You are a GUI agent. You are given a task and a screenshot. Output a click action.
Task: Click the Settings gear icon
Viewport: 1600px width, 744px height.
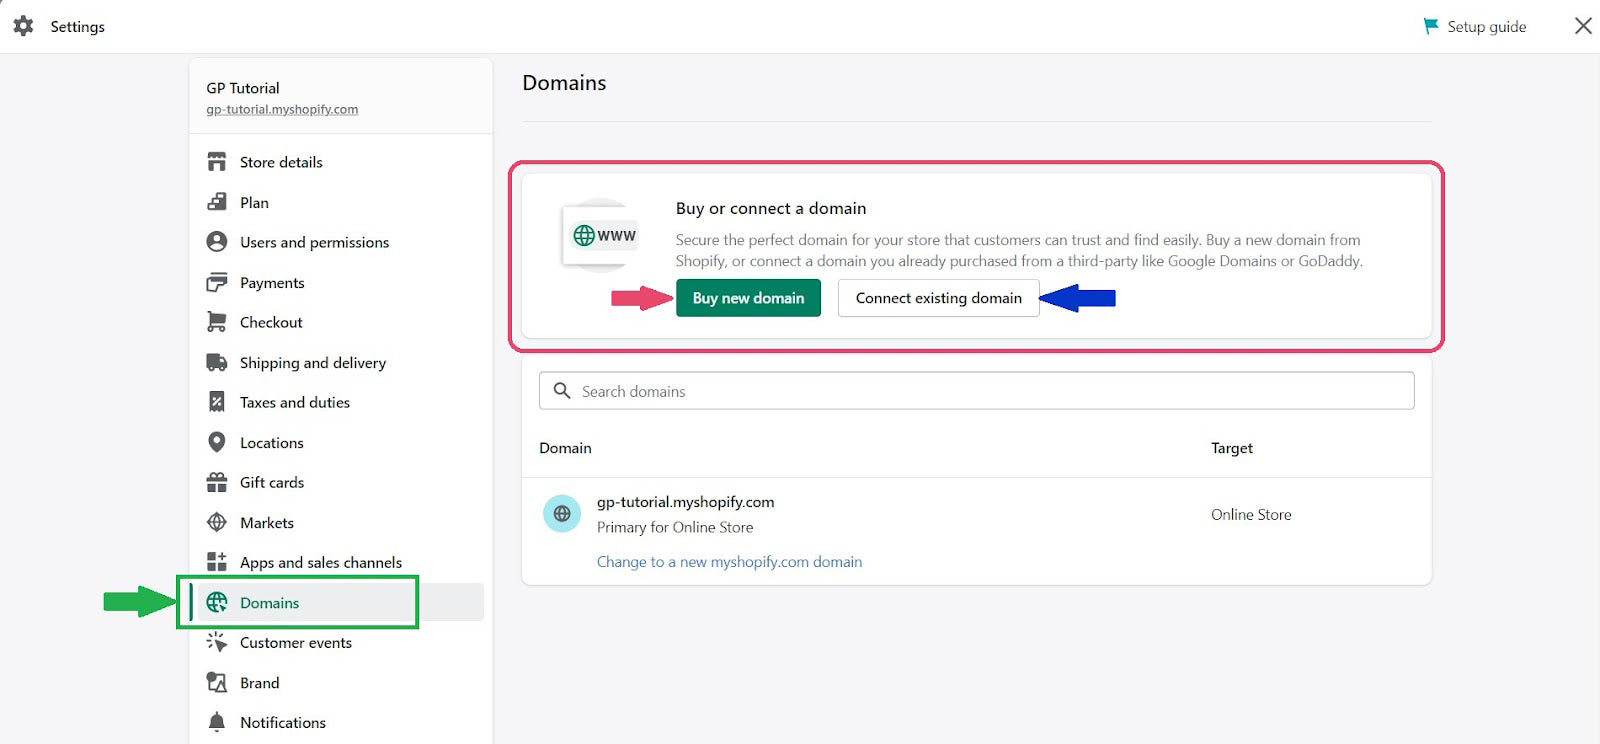[23, 26]
